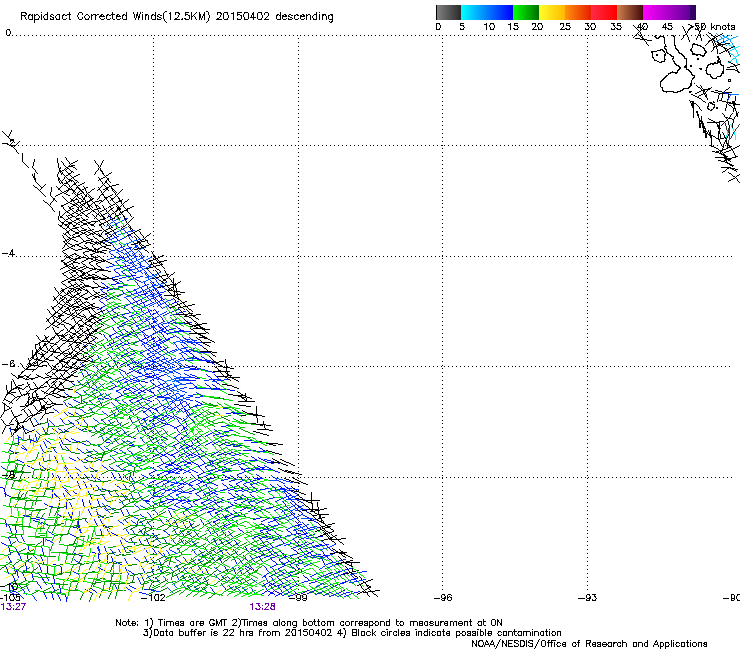Click the cyan-blue 5-15 knots color segment

[x=487, y=12]
